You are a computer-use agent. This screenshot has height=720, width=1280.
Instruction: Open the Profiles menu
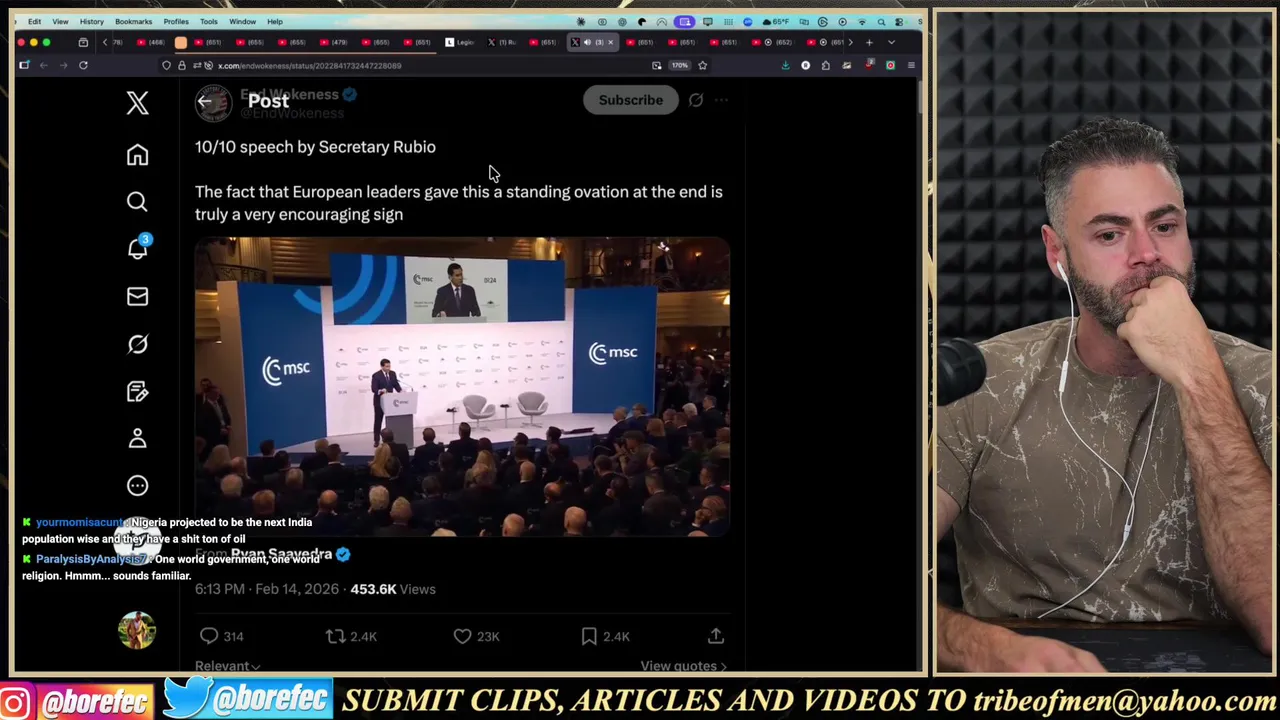[x=176, y=21]
